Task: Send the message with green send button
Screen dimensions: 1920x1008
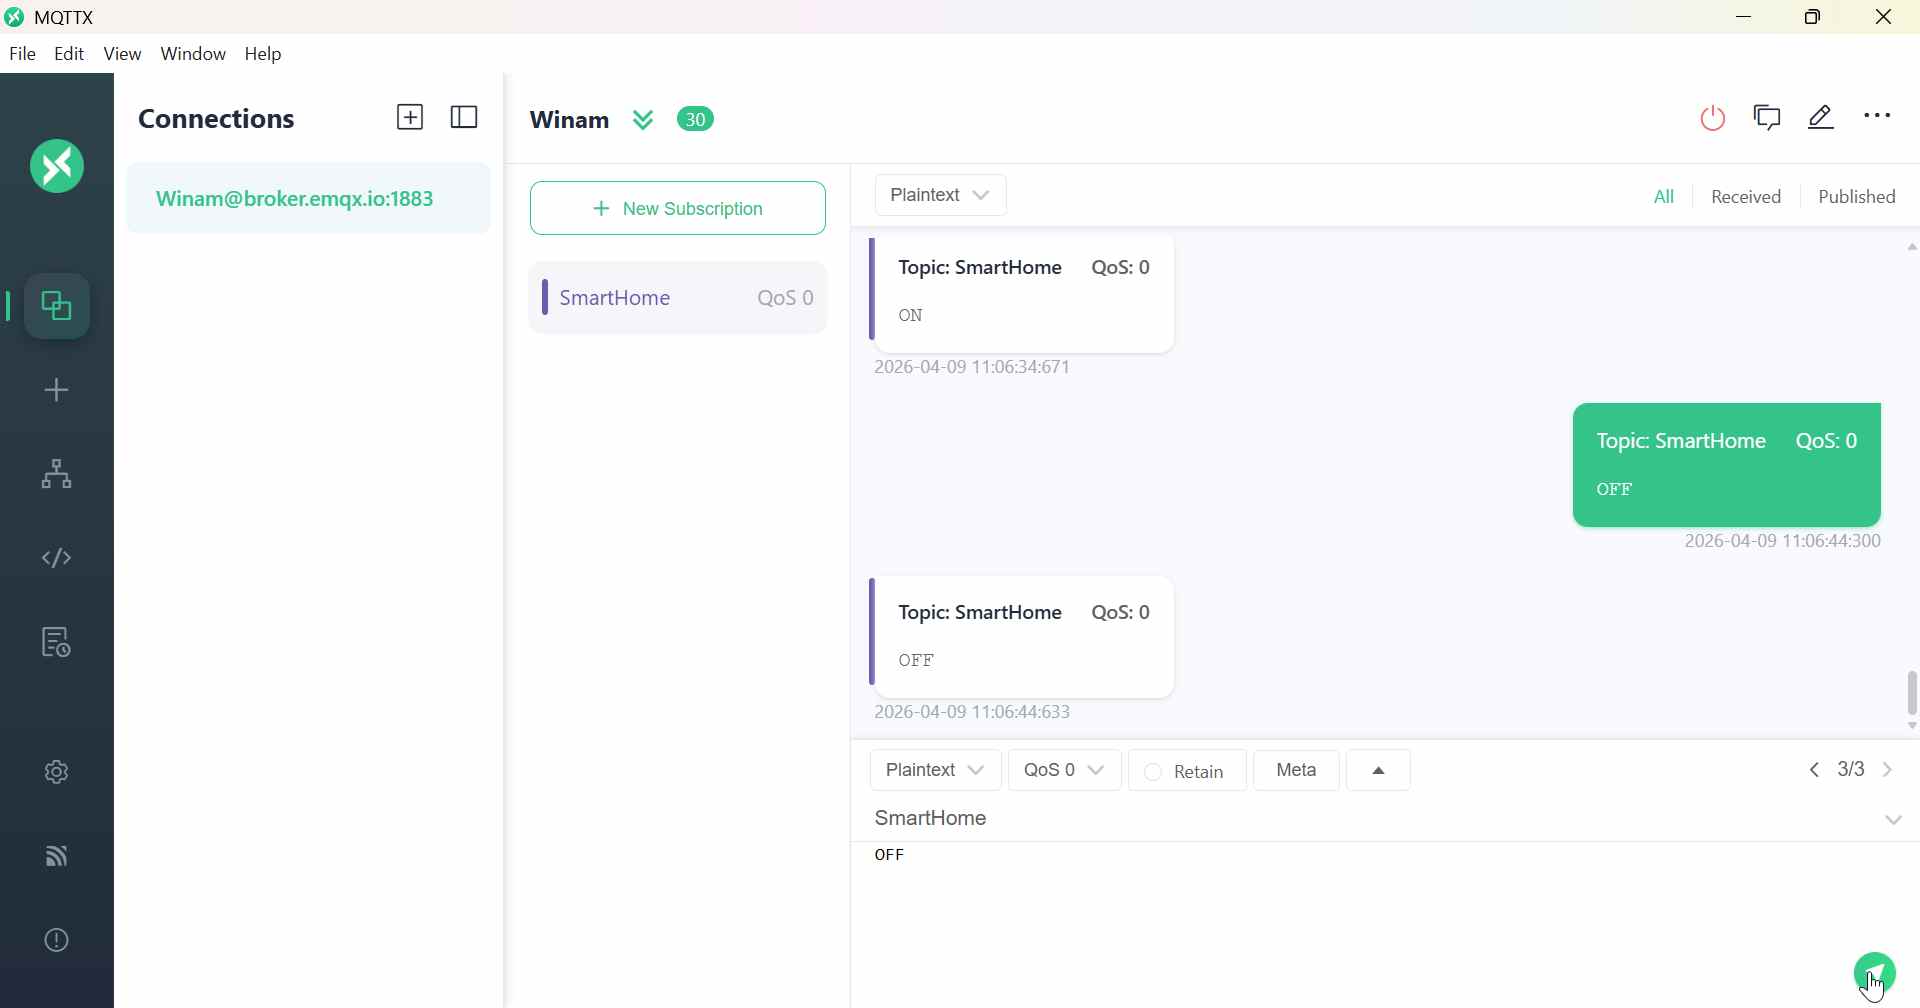Action: [x=1875, y=973]
